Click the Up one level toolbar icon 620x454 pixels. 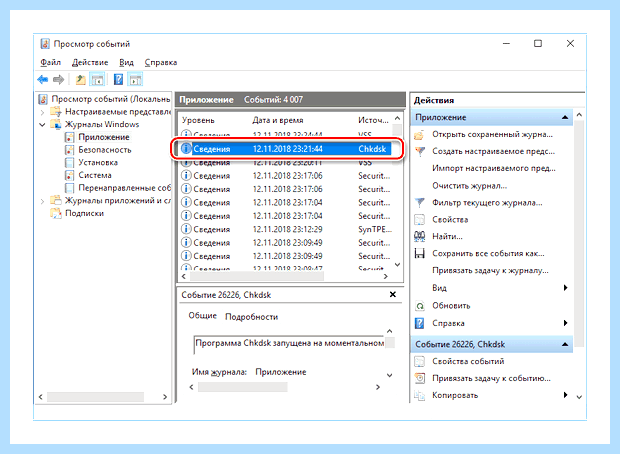81,79
